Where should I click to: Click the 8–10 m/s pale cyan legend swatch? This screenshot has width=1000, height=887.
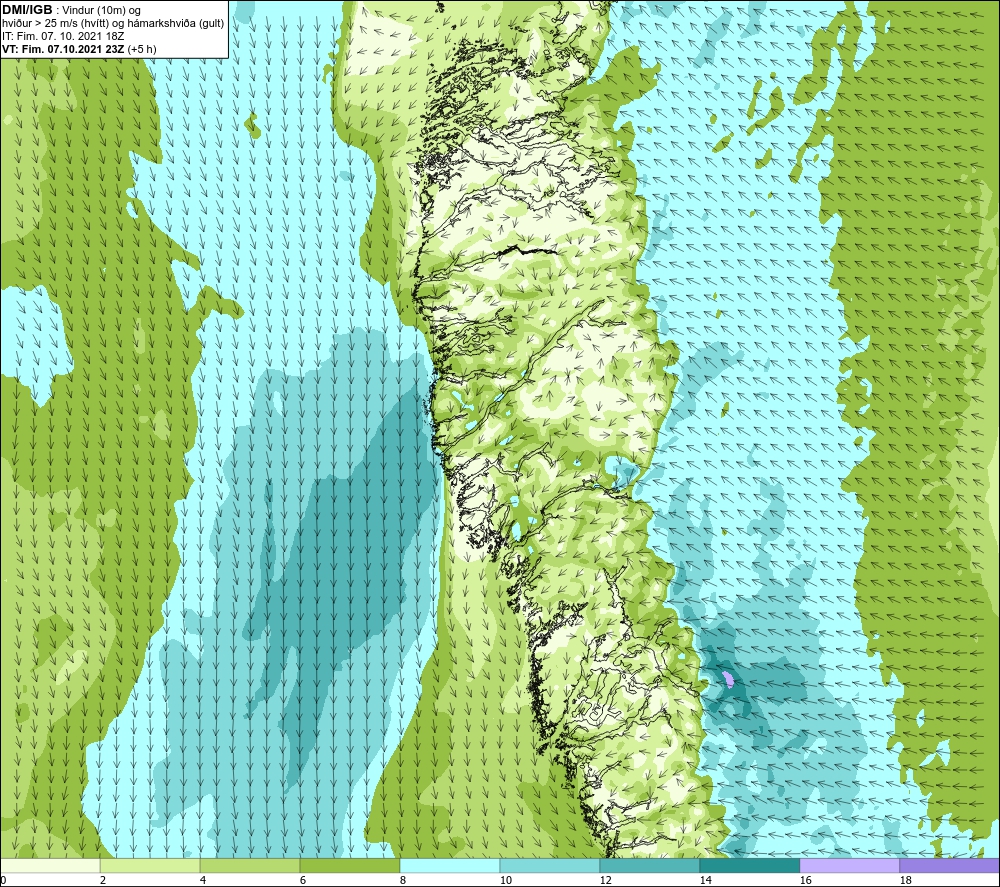click(x=450, y=865)
